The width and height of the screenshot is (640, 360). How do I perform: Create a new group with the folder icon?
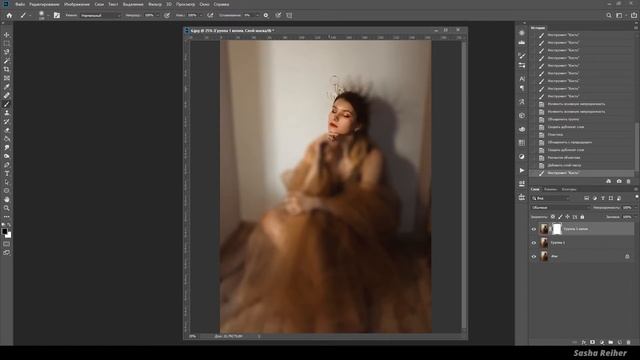coord(611,342)
